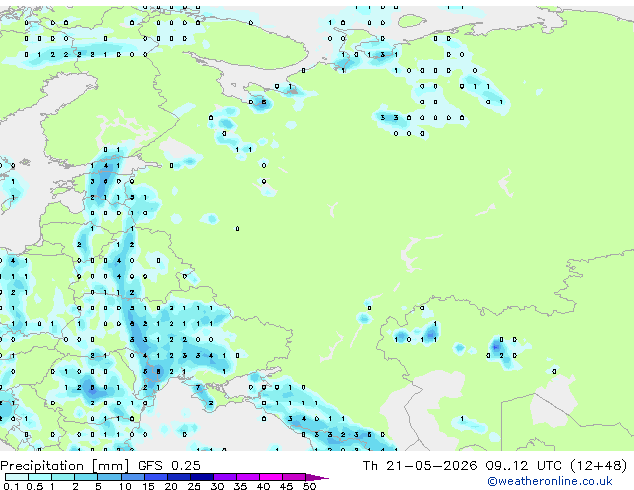Click the 'Precipitation [mm]' title text
634x490 pixels.
64,466
